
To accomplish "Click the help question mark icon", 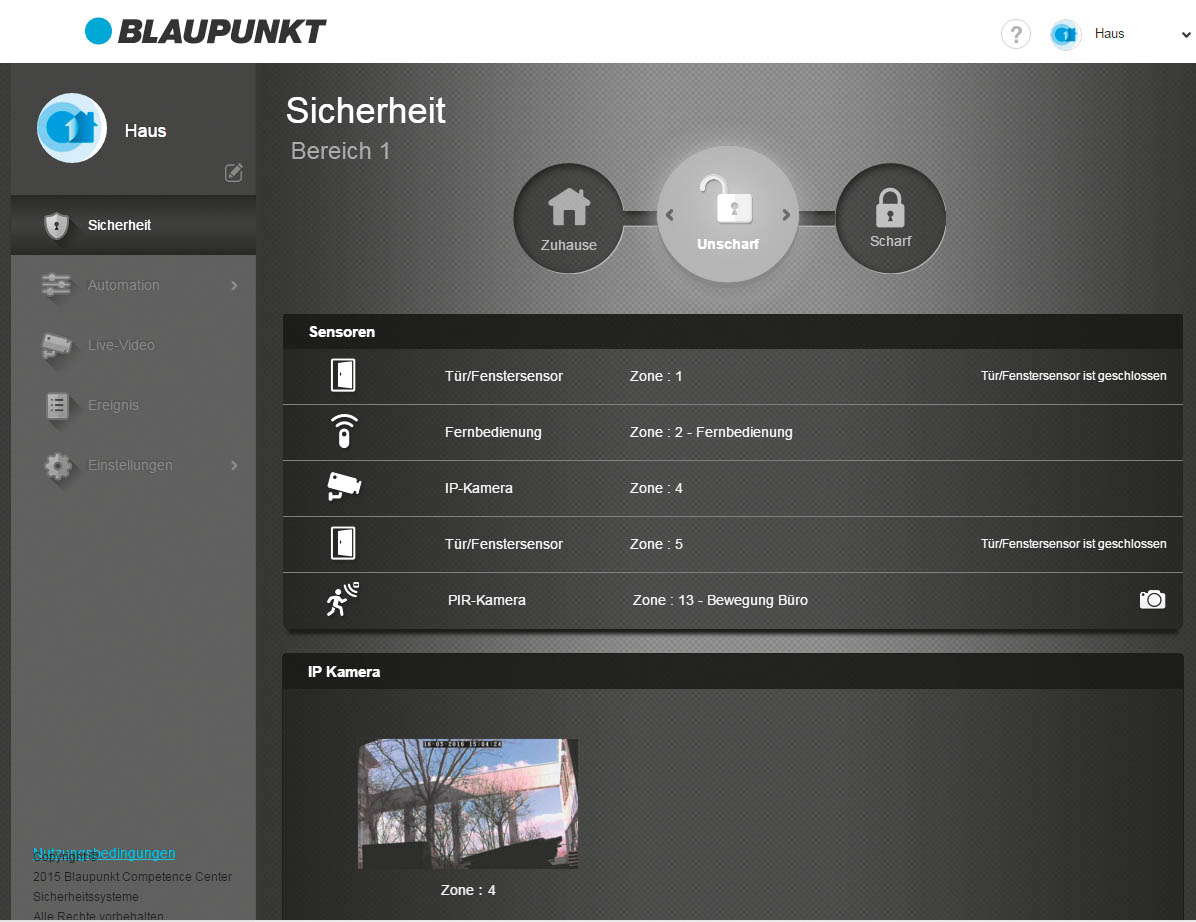I will coord(1015,35).
